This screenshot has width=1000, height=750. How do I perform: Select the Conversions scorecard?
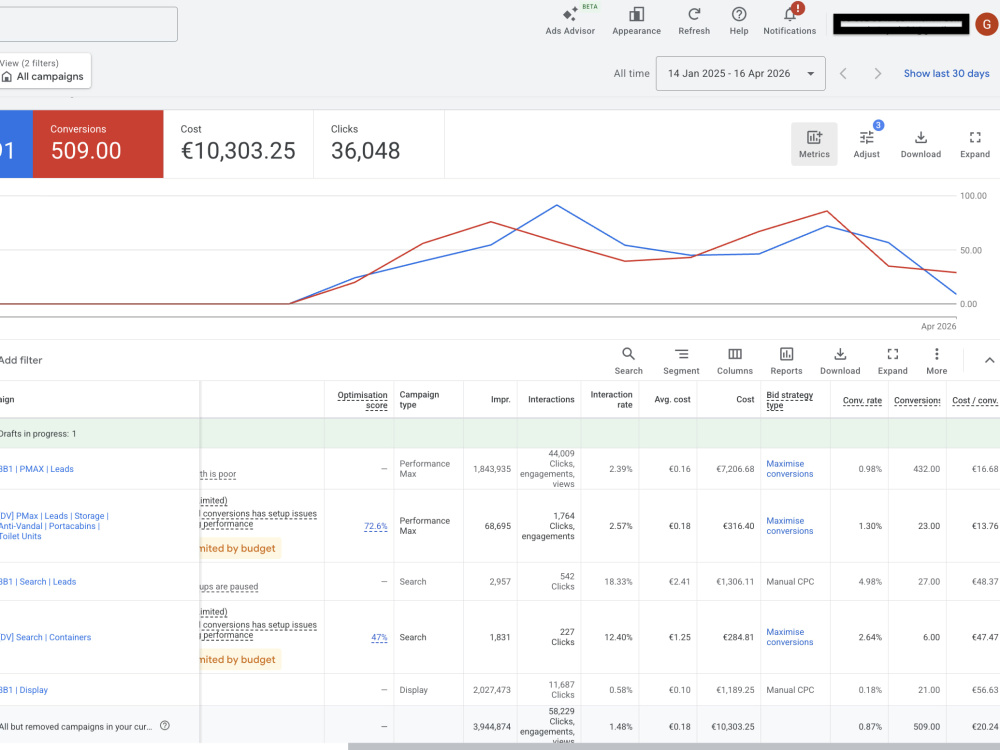tap(98, 143)
